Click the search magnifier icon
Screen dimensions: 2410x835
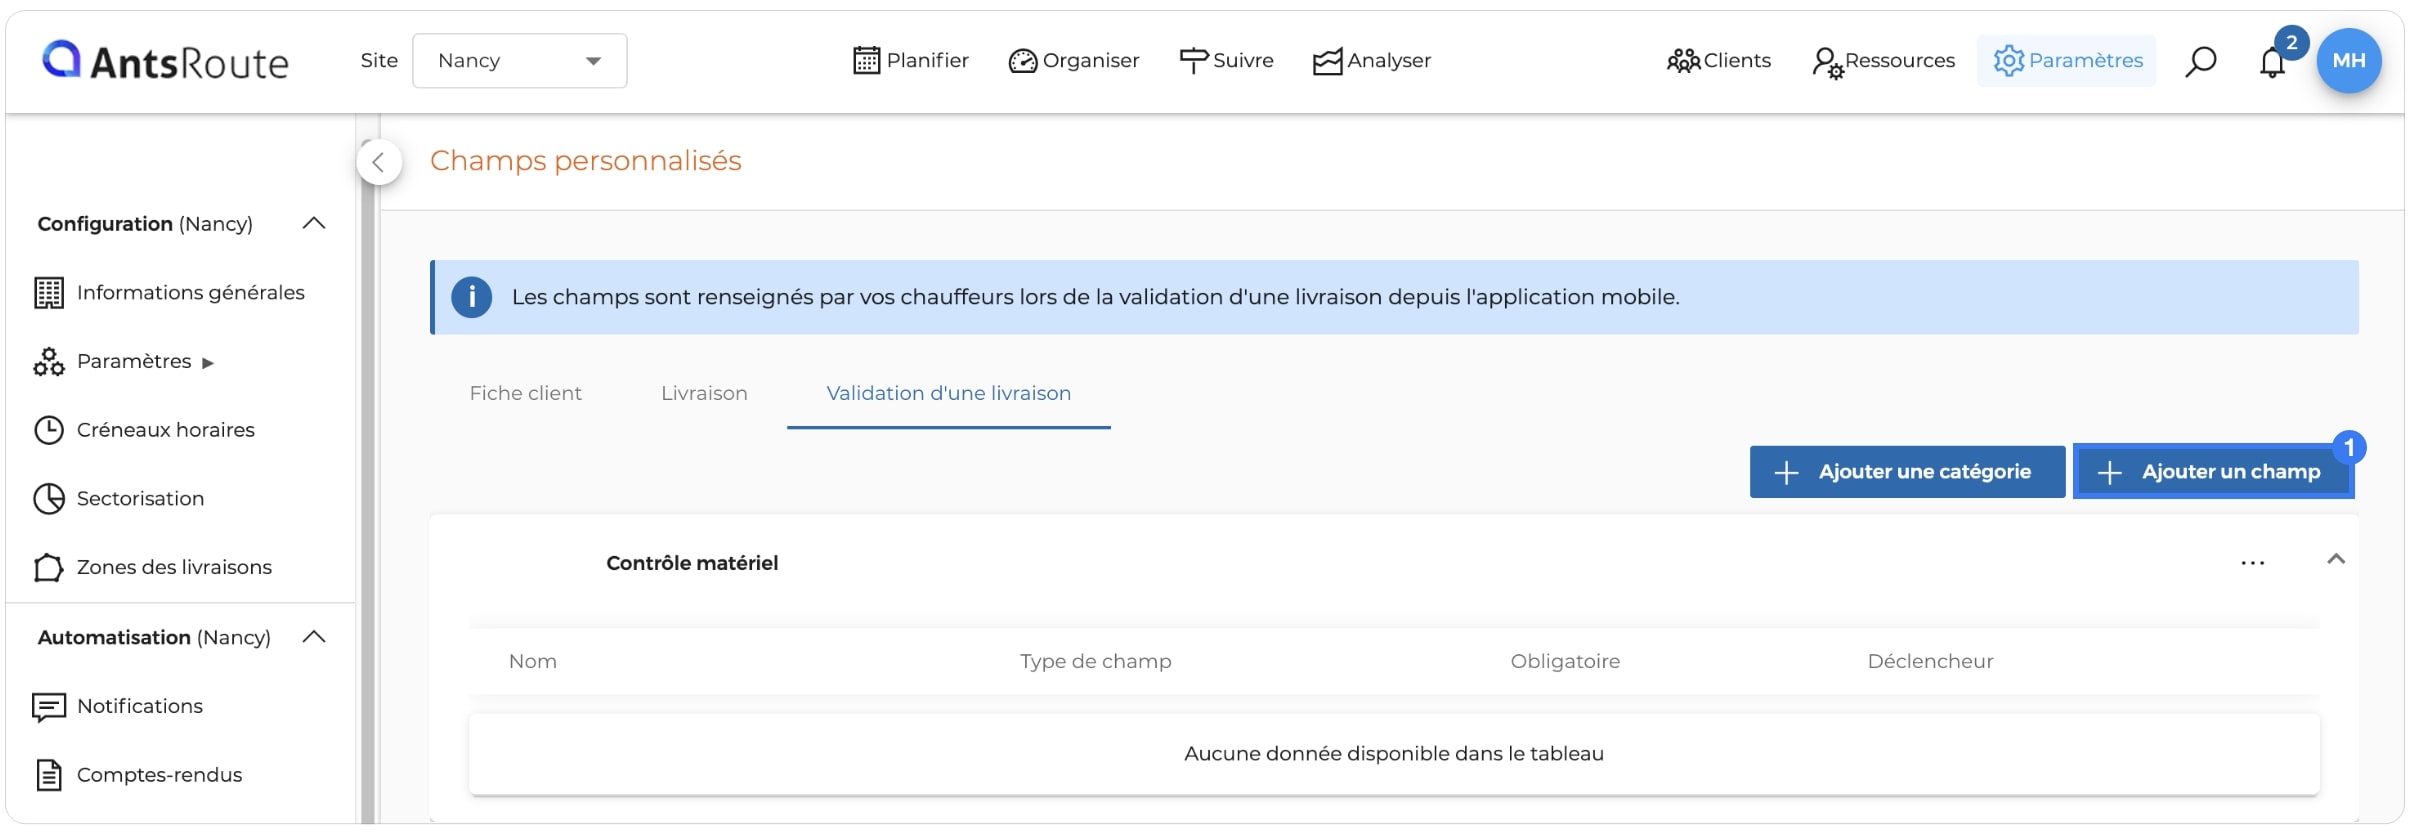point(2201,61)
